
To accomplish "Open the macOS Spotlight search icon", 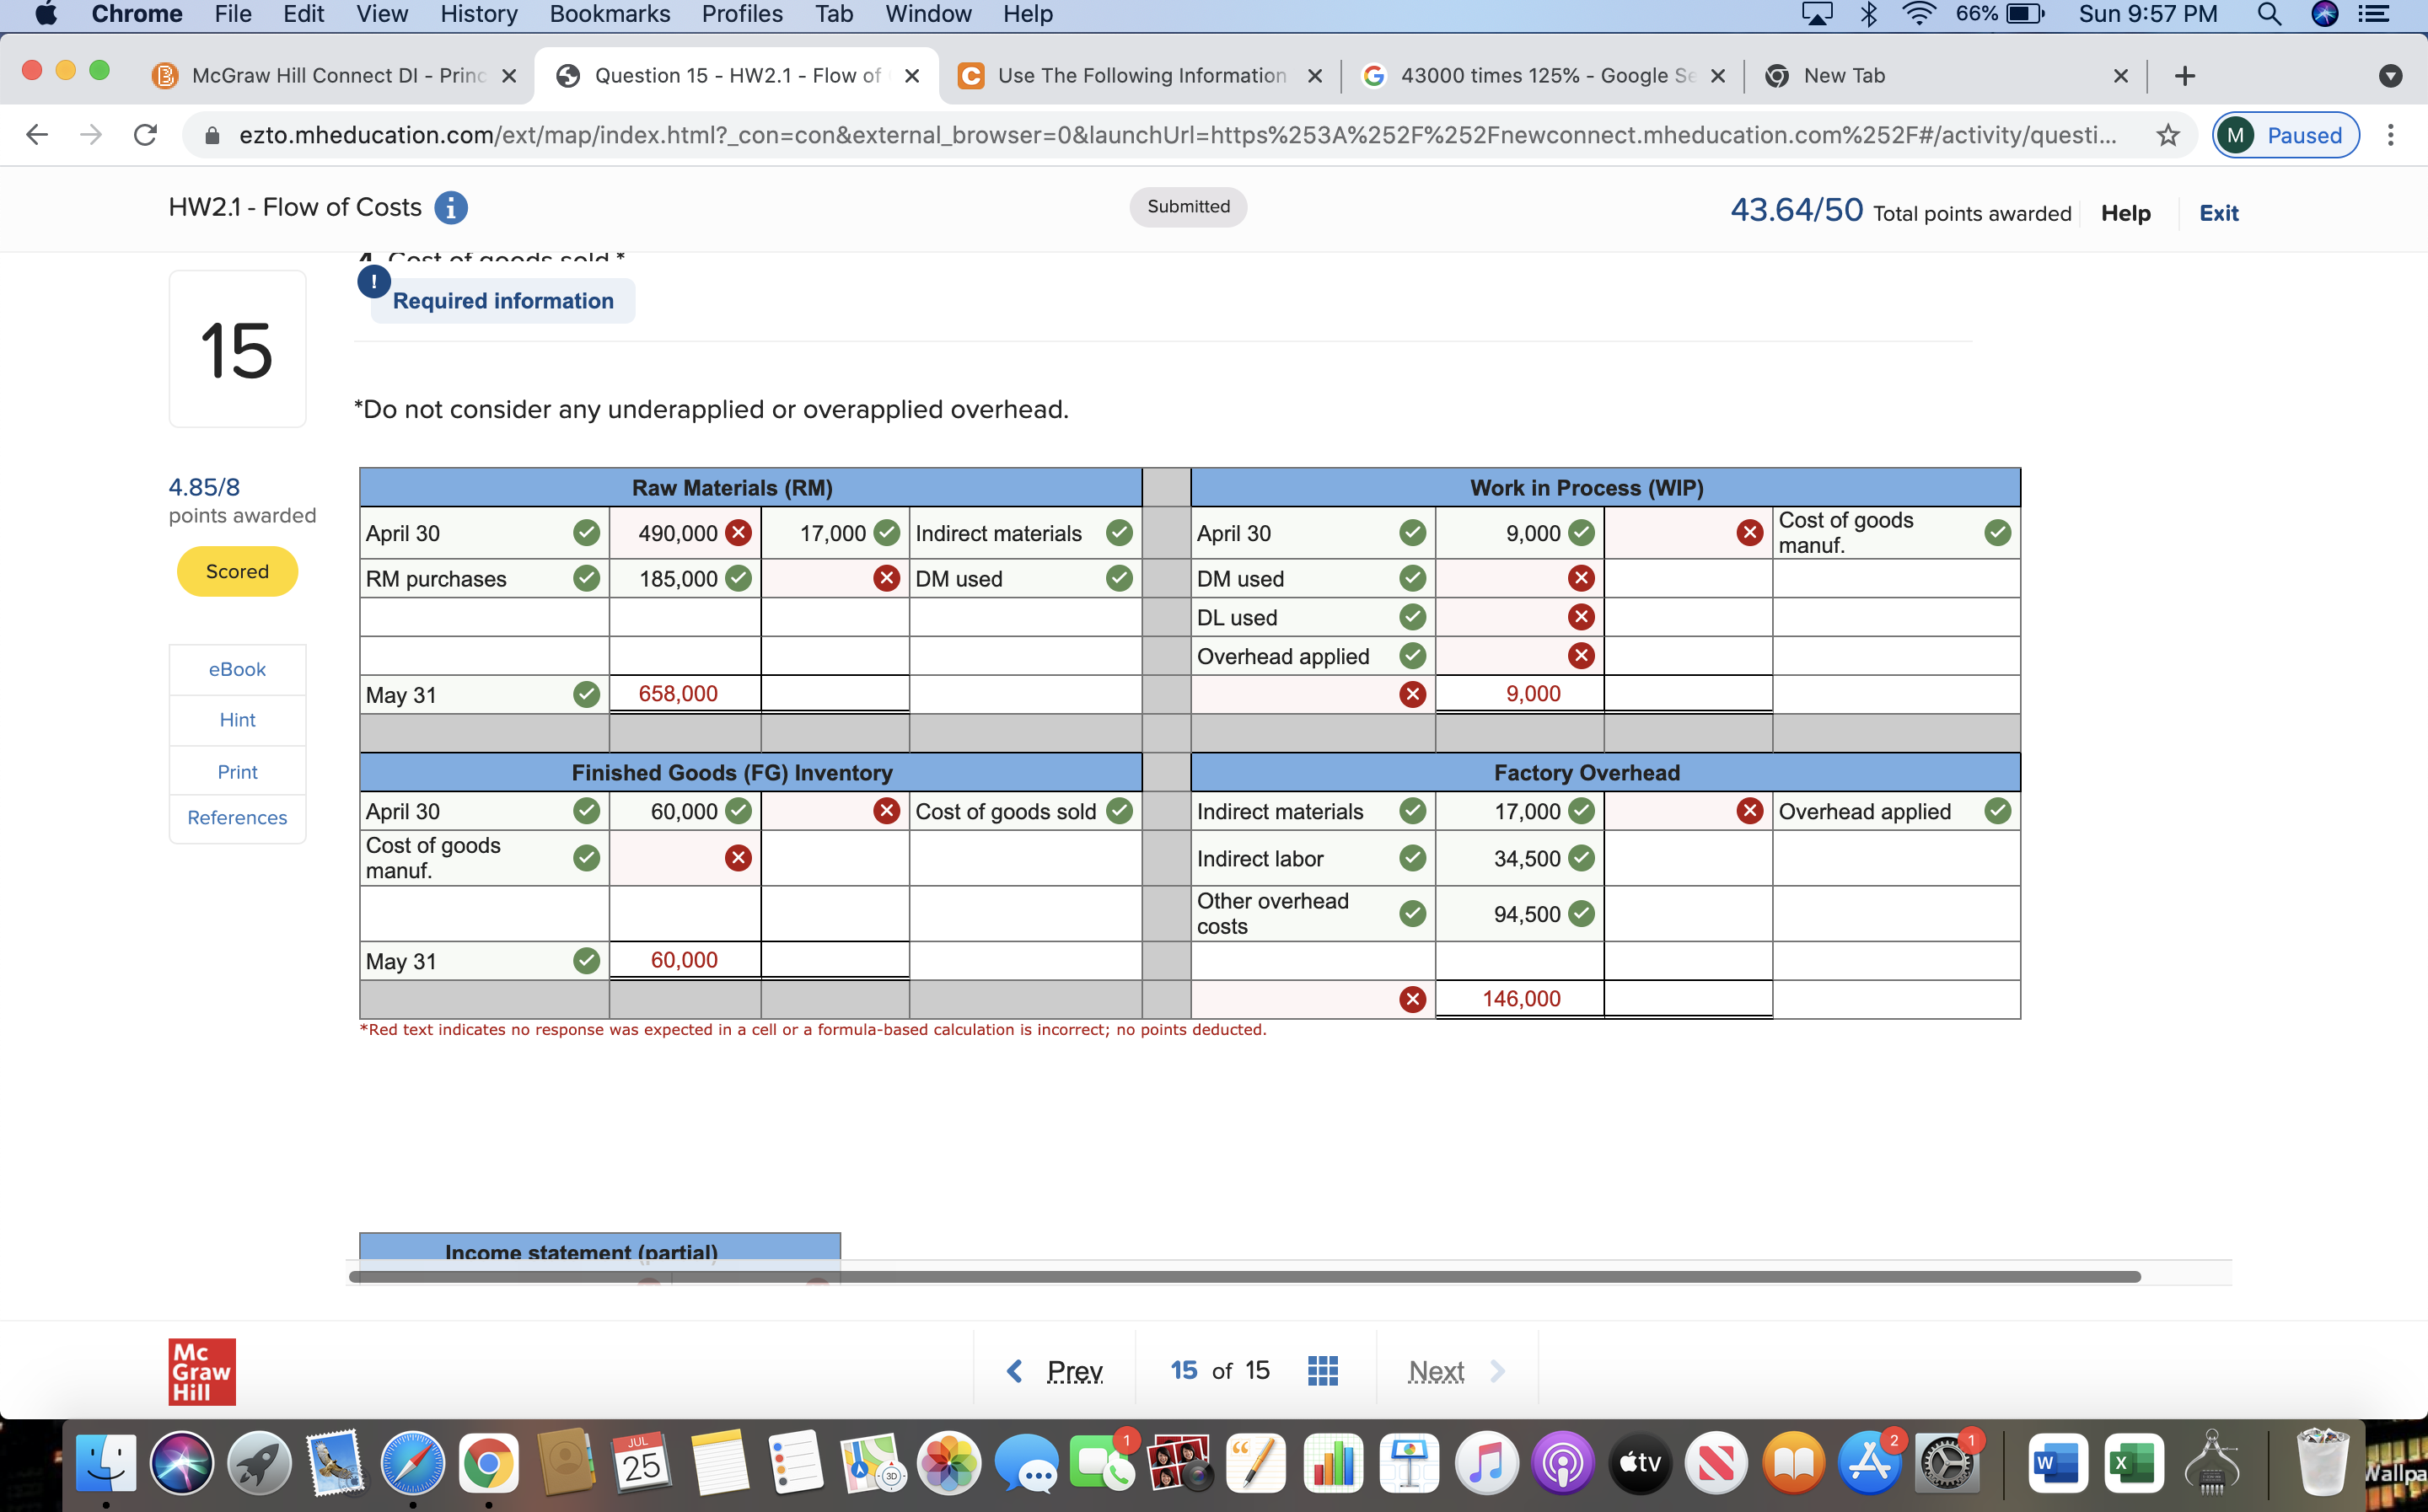I will pos(2269,15).
